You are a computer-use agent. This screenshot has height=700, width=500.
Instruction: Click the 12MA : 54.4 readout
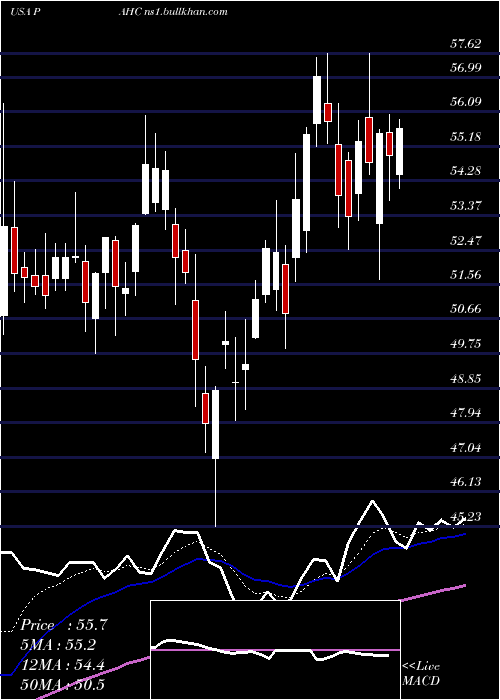point(62,665)
